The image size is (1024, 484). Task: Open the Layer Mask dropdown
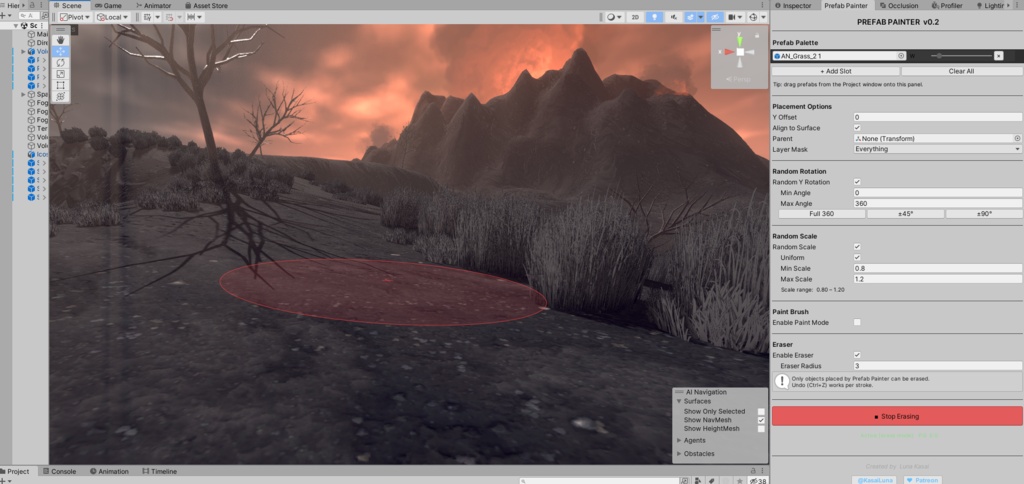pos(938,149)
